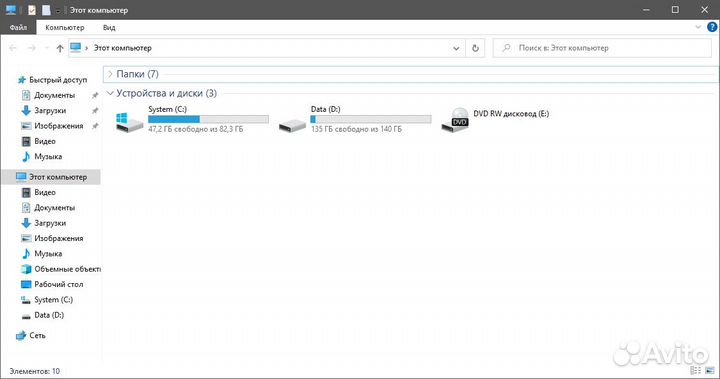This screenshot has width=720, height=379.
Task: Click the New folder quick access toolbar icon
Action: (x=46, y=10)
